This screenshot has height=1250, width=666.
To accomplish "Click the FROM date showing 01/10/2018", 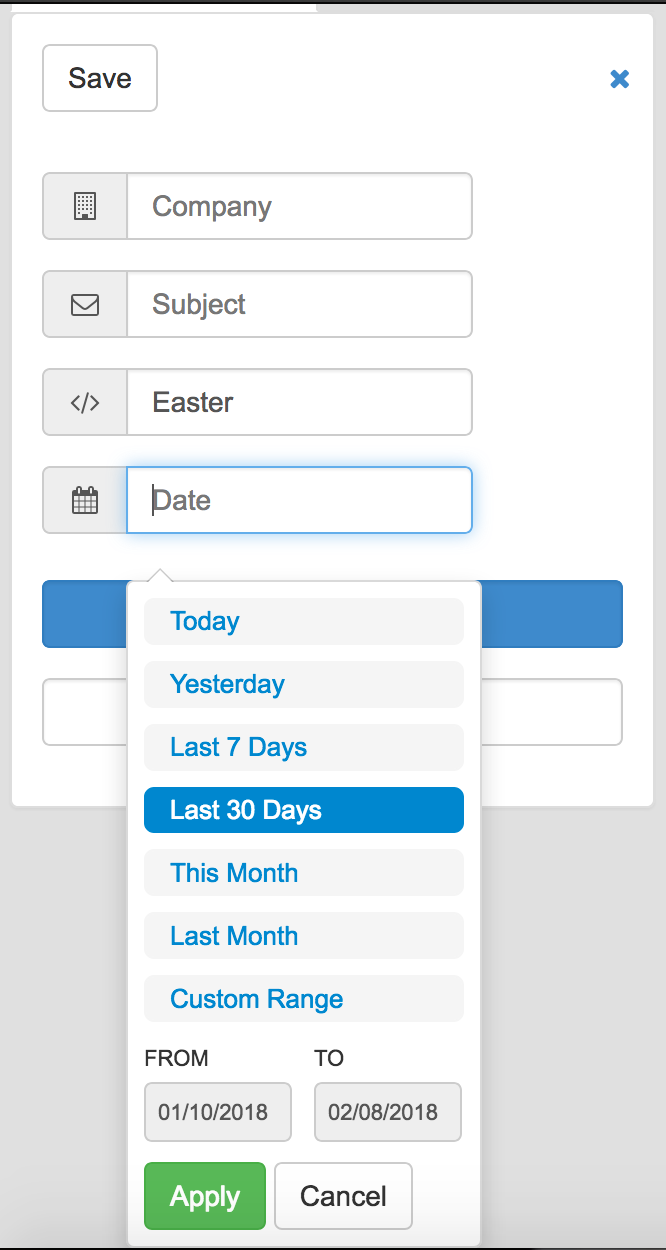I will tap(217, 1112).
